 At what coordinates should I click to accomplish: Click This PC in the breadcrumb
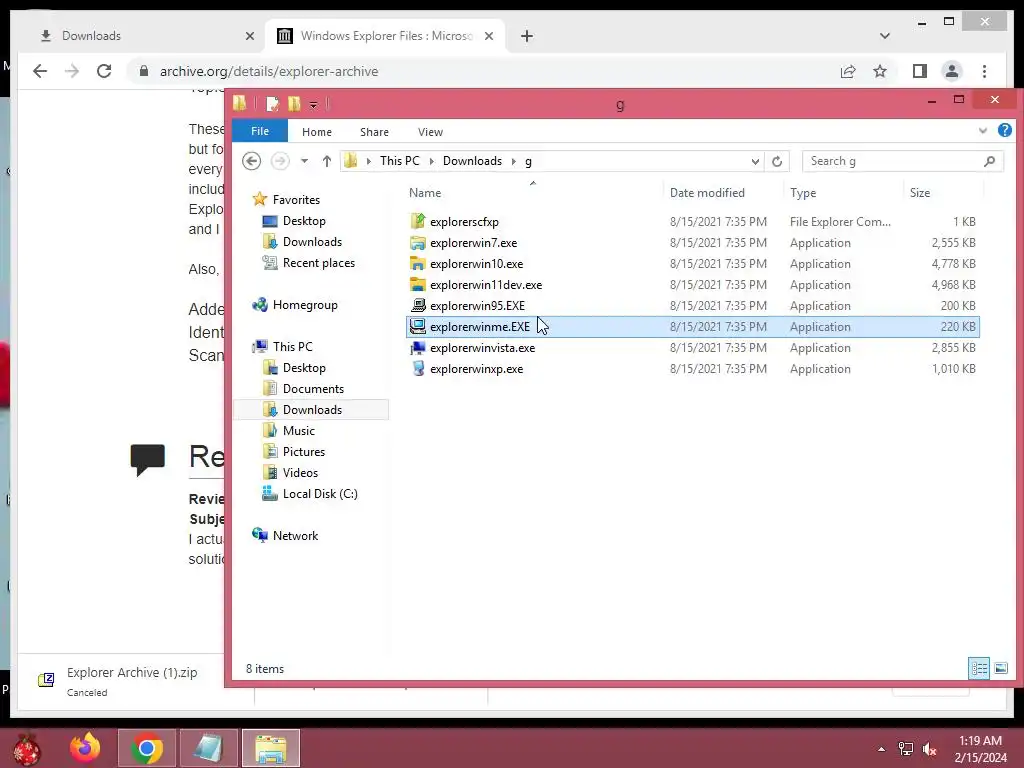pyautogui.click(x=400, y=161)
